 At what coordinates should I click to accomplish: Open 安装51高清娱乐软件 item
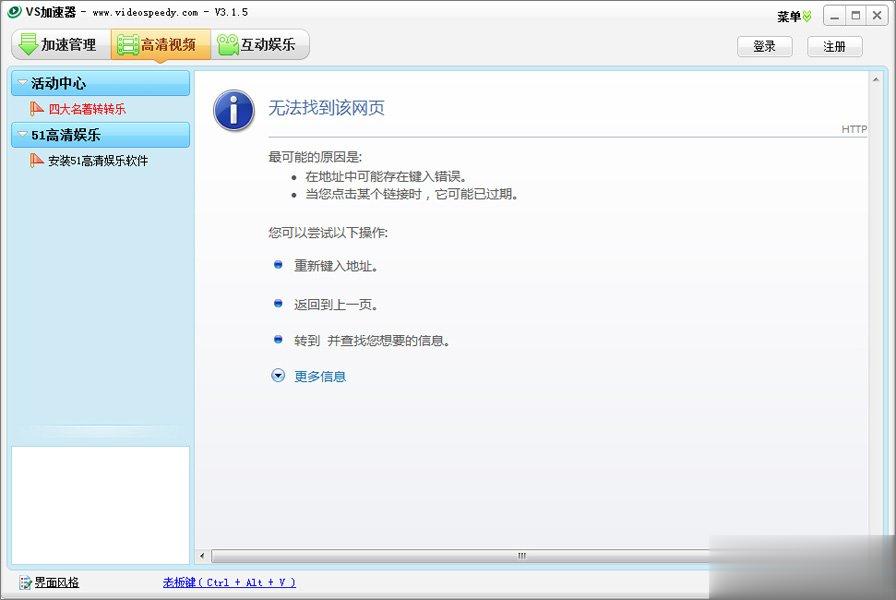tap(98, 161)
